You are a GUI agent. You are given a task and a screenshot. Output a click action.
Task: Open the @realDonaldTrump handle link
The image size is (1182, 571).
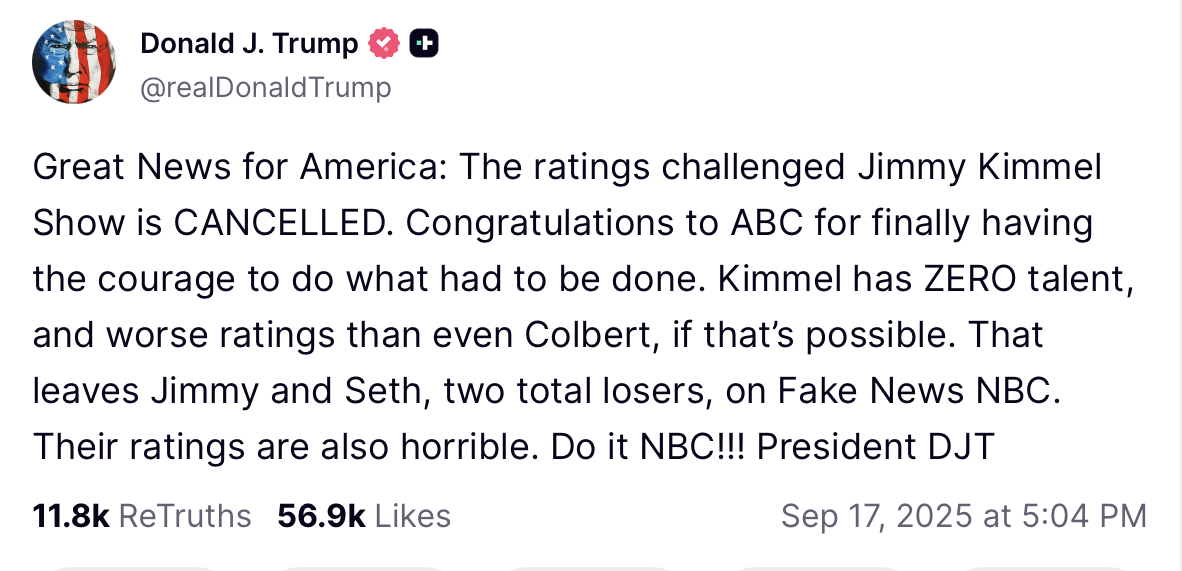click(266, 88)
